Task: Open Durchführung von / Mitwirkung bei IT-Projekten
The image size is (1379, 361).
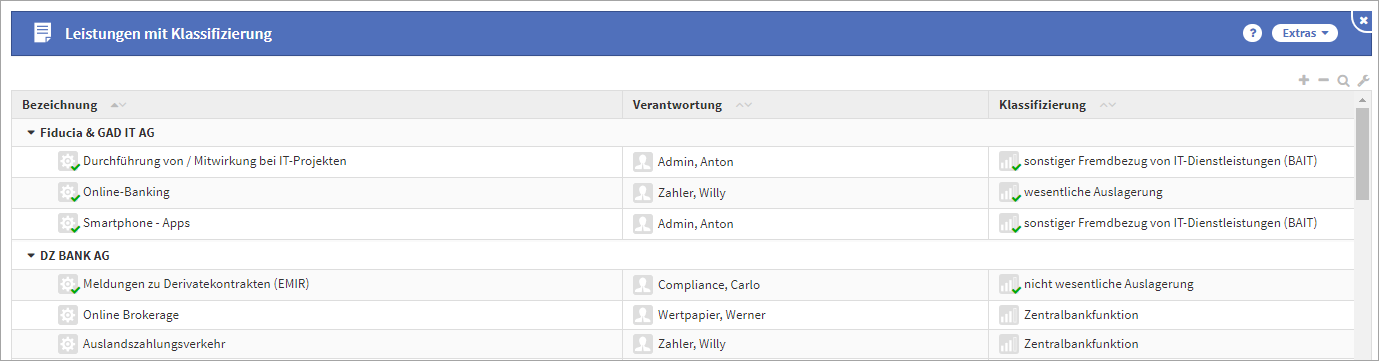Action: click(x=215, y=160)
